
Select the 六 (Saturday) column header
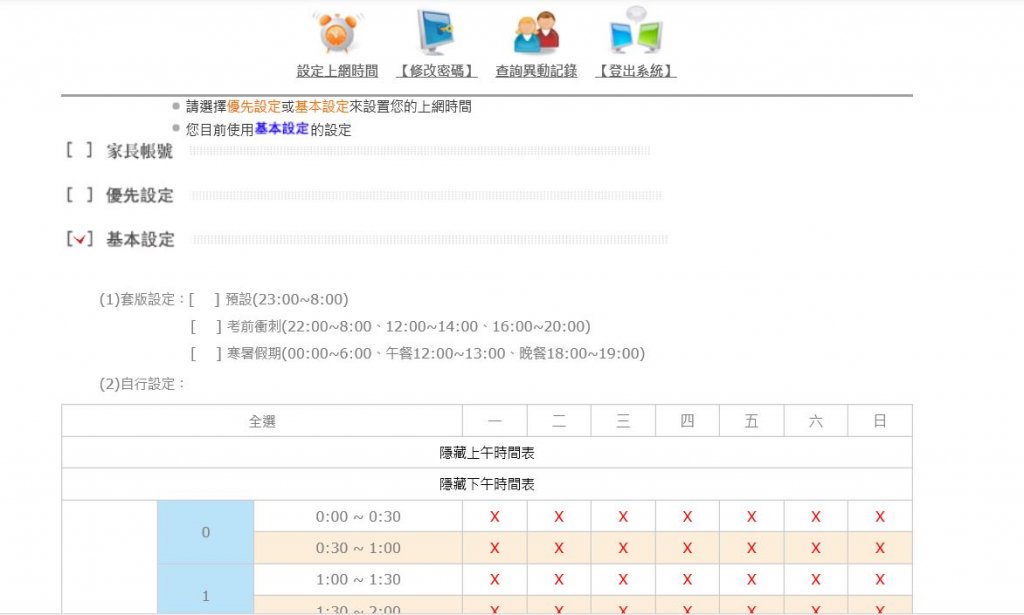[816, 421]
